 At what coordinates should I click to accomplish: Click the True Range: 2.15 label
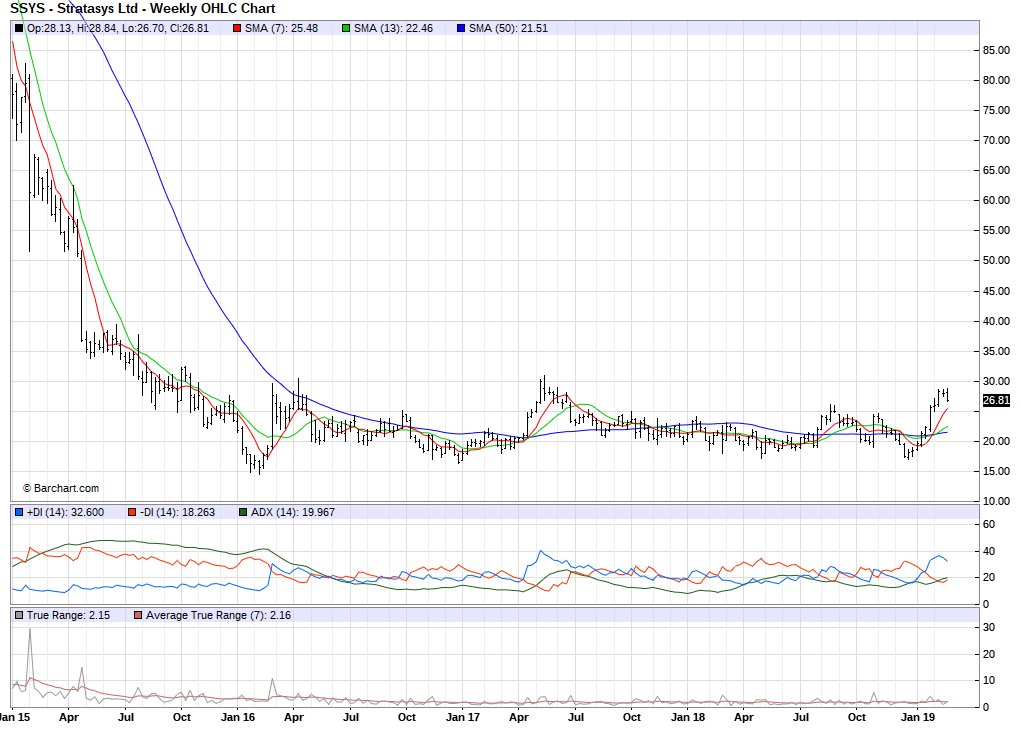tap(68, 615)
